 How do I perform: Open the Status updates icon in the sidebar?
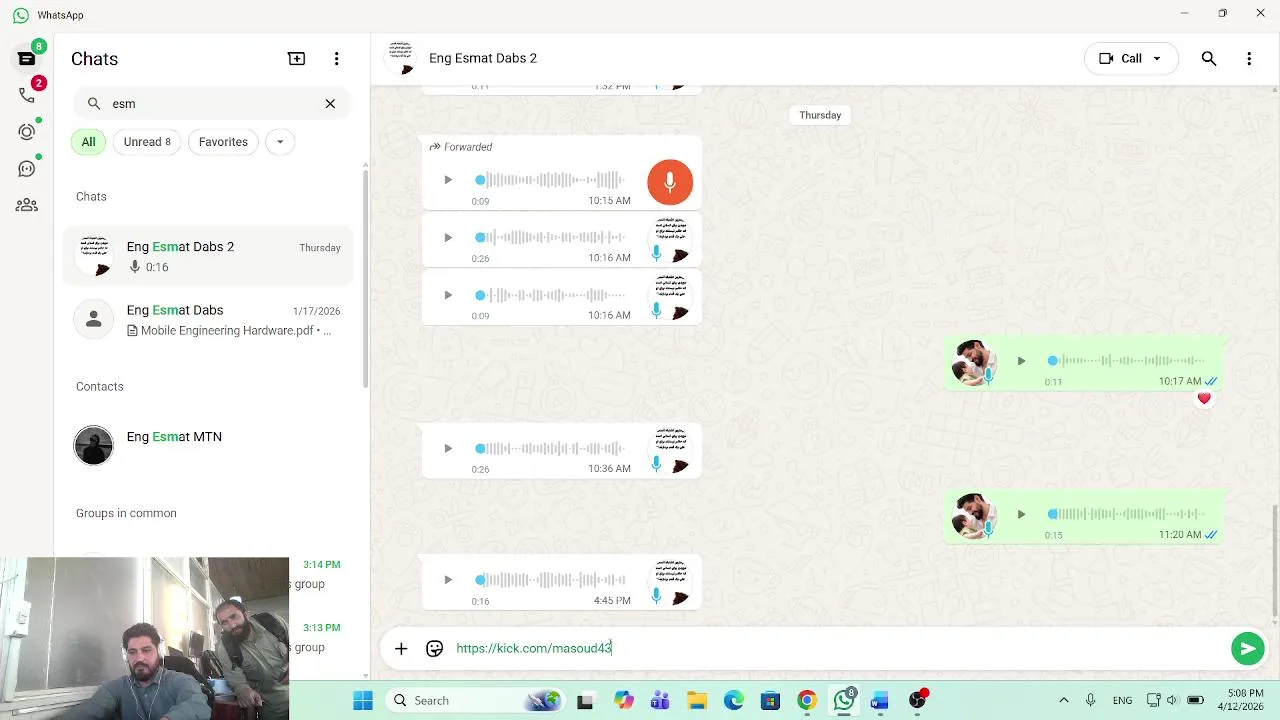click(27, 132)
